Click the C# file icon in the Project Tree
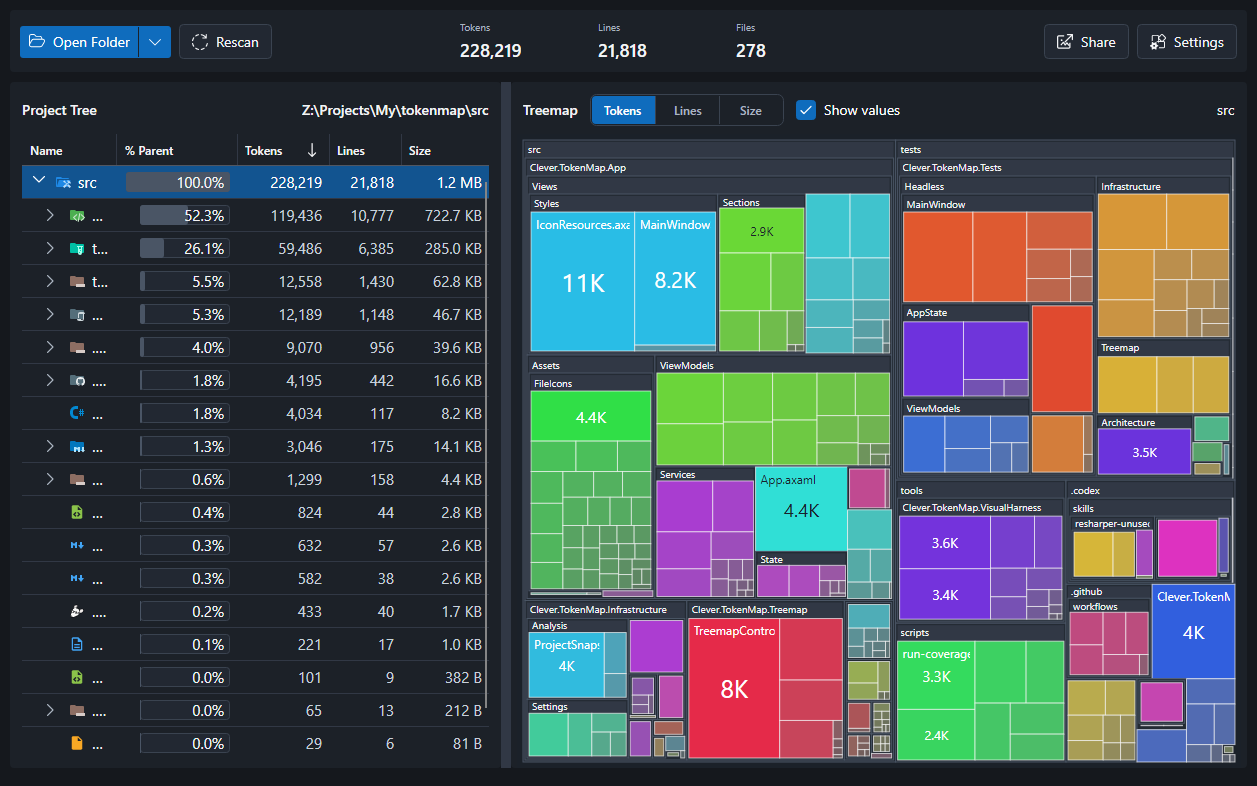 [x=78, y=412]
